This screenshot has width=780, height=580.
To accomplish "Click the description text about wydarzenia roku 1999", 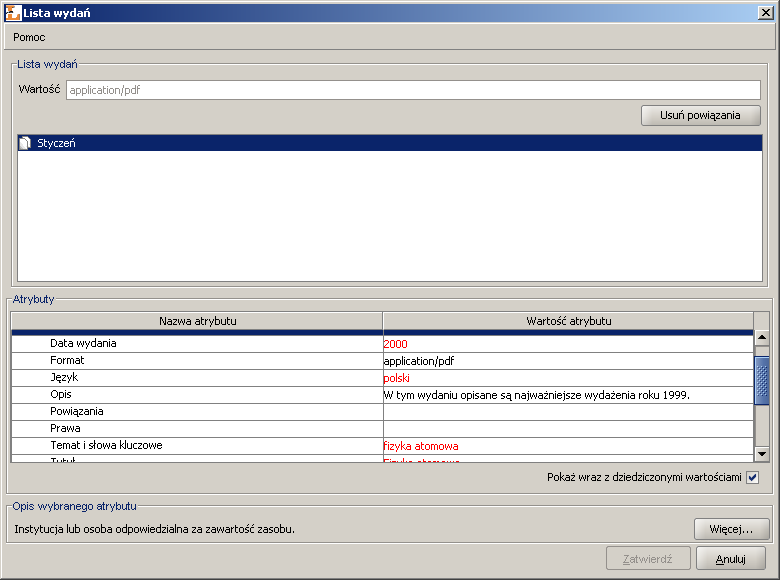I will (x=536, y=395).
